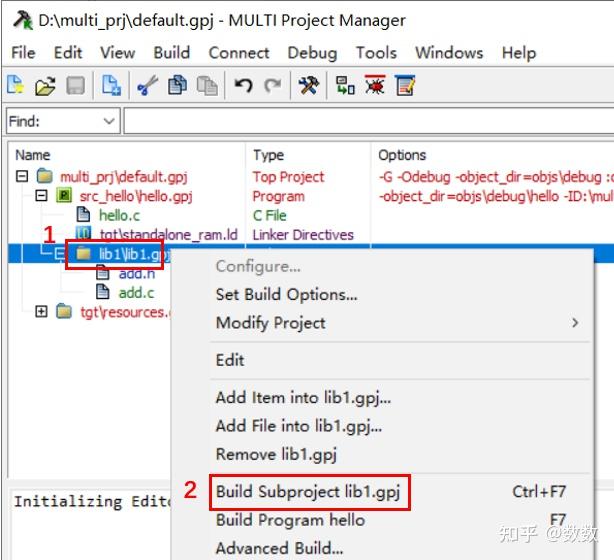The image size is (614, 560).
Task: Click the Copy toolbar icon
Action: point(177,85)
